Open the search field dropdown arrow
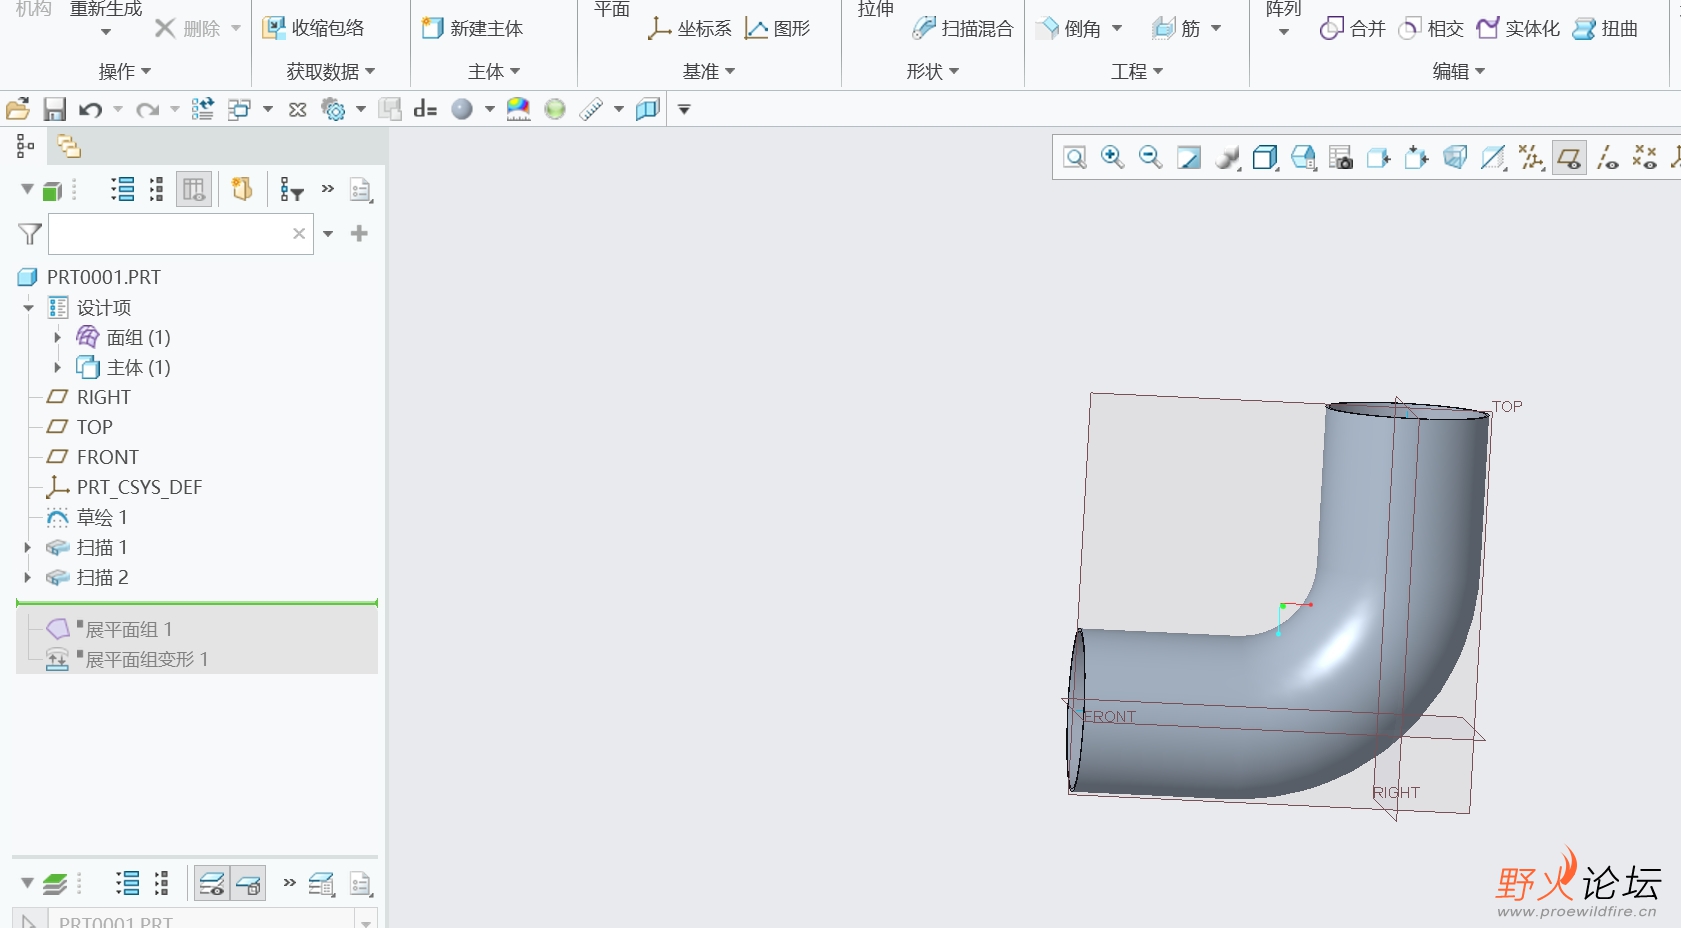This screenshot has height=928, width=1681. [x=328, y=234]
